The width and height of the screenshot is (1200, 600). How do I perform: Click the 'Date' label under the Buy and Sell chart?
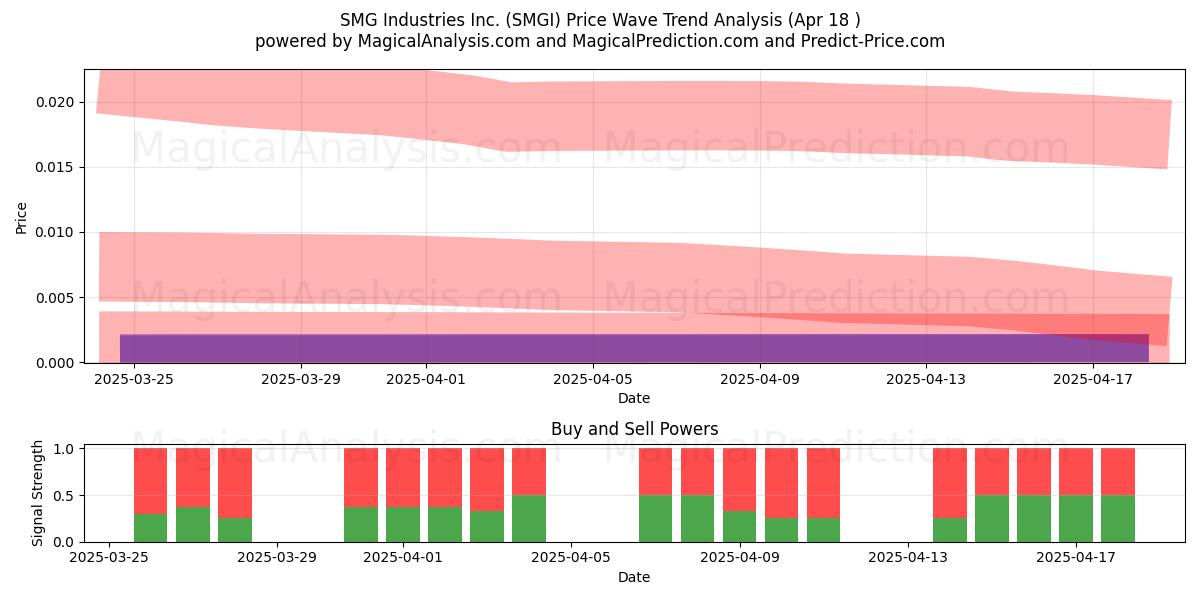634,577
